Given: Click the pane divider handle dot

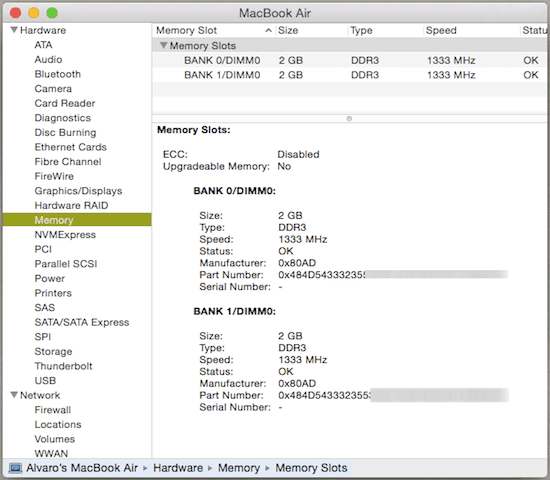Looking at the screenshot, I should pyautogui.click(x=349, y=119).
